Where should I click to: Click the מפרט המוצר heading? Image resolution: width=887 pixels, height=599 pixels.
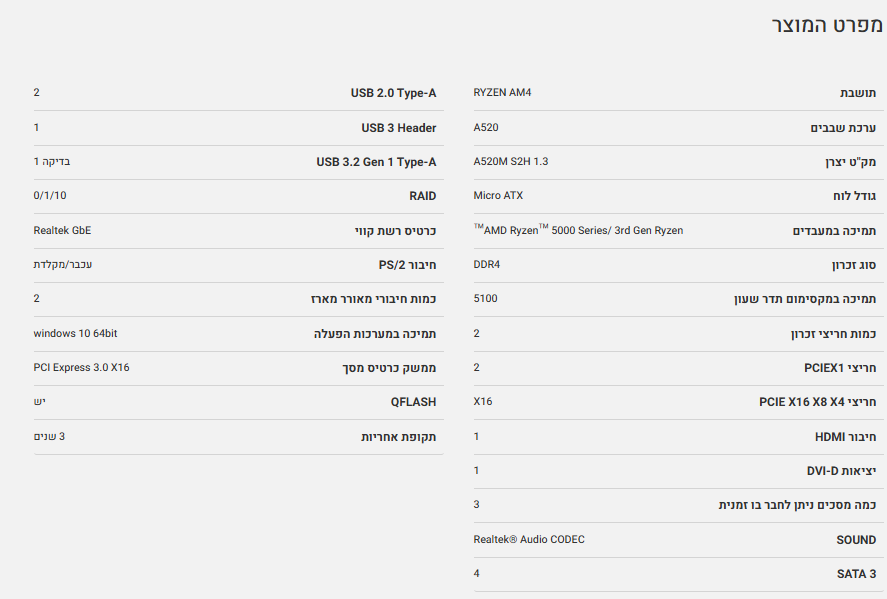click(825, 25)
